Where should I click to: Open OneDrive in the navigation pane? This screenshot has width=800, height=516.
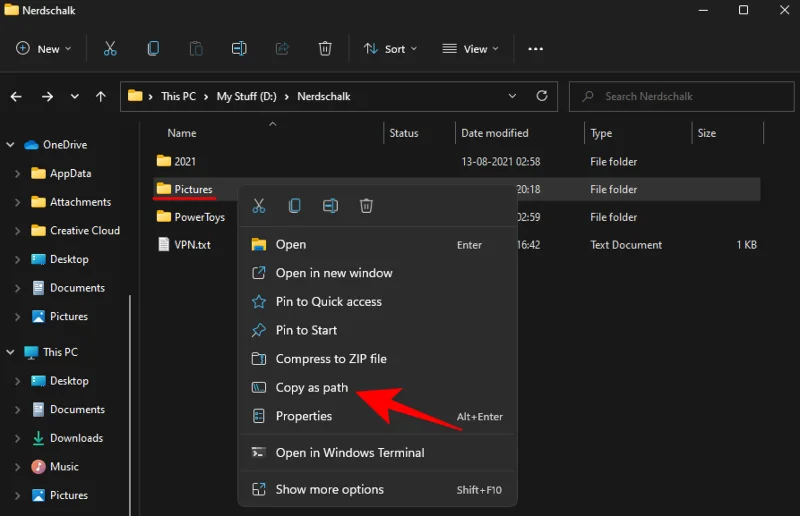click(x=65, y=145)
